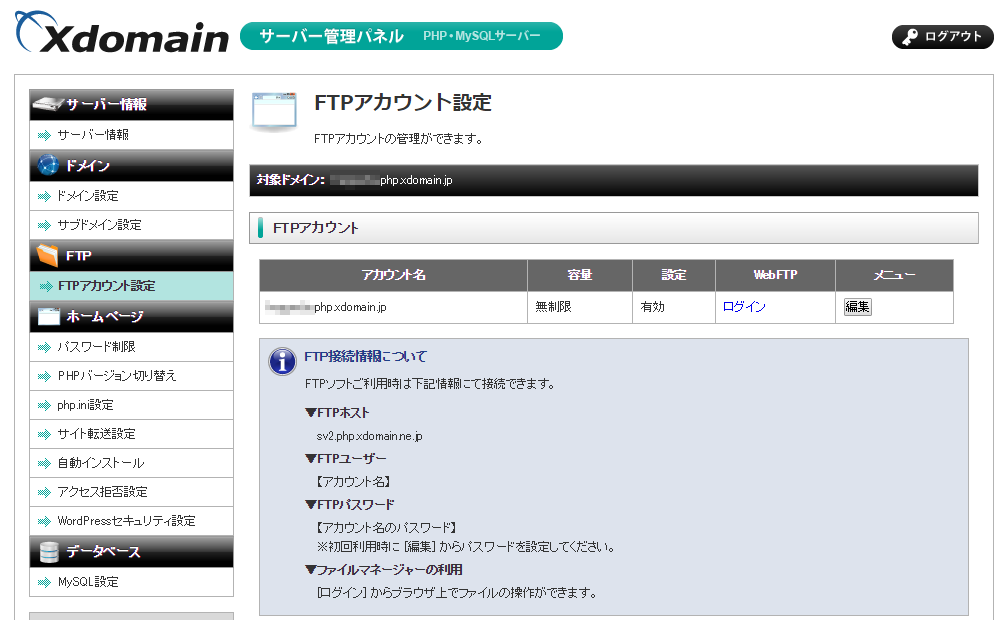
Task: Click the orange folder icon beside FTP header
Action: pos(48,255)
